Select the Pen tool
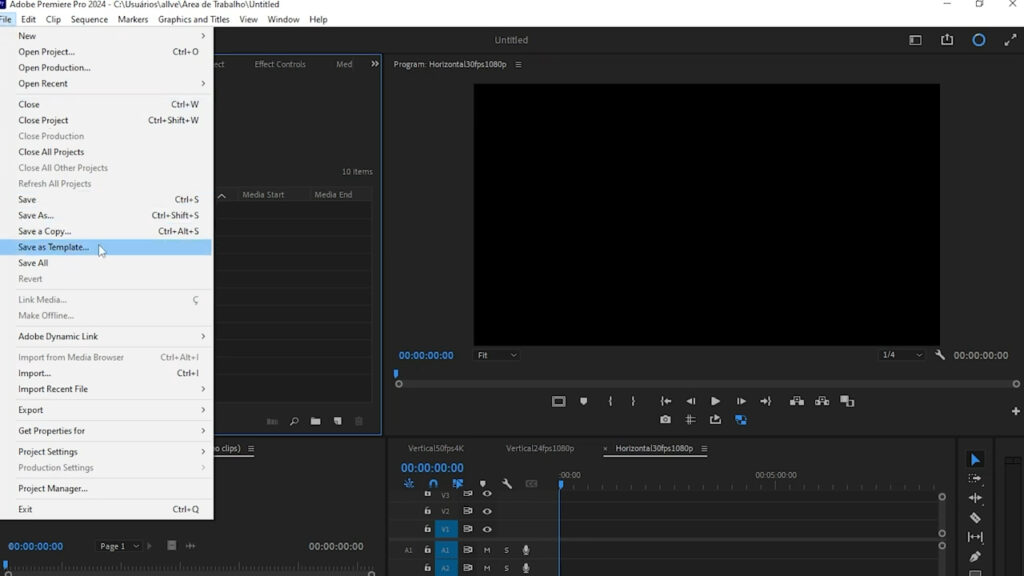Viewport: 1024px width, 576px height. click(x=975, y=556)
